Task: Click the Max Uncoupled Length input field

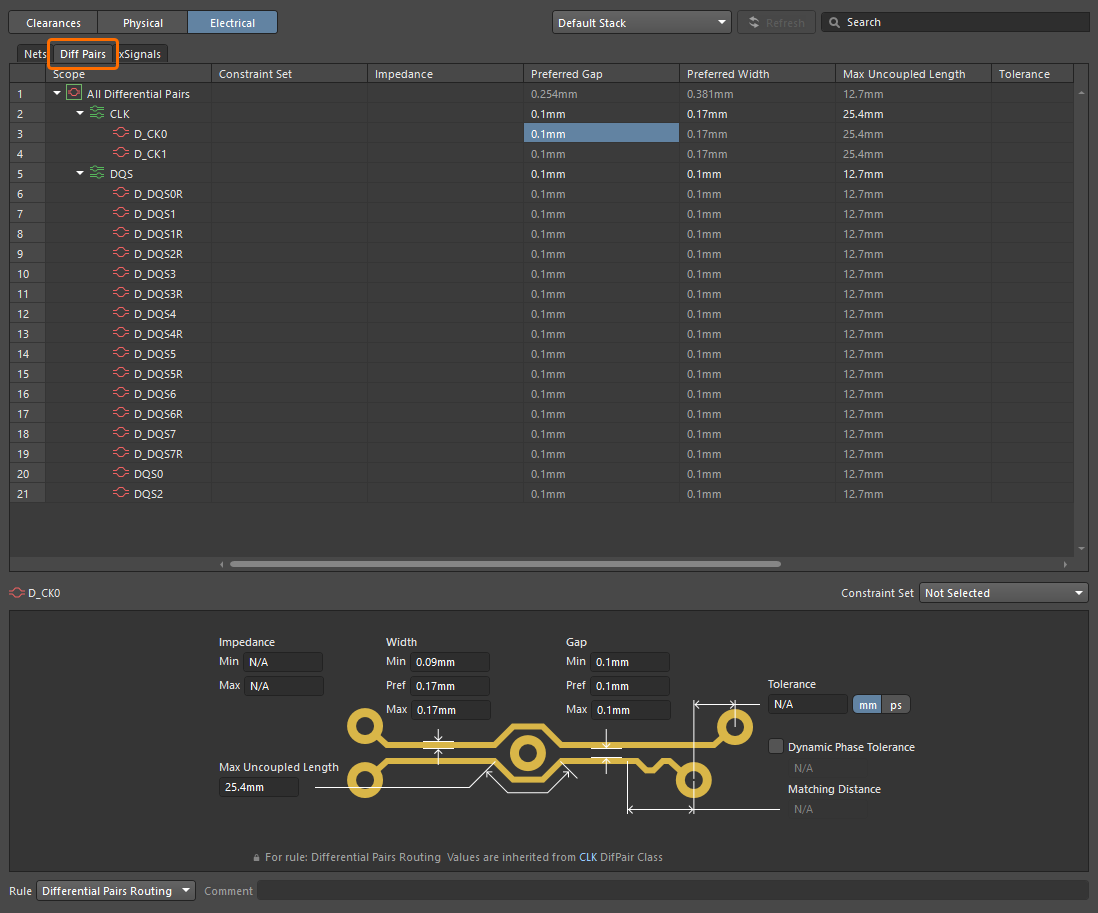Action: point(258,787)
